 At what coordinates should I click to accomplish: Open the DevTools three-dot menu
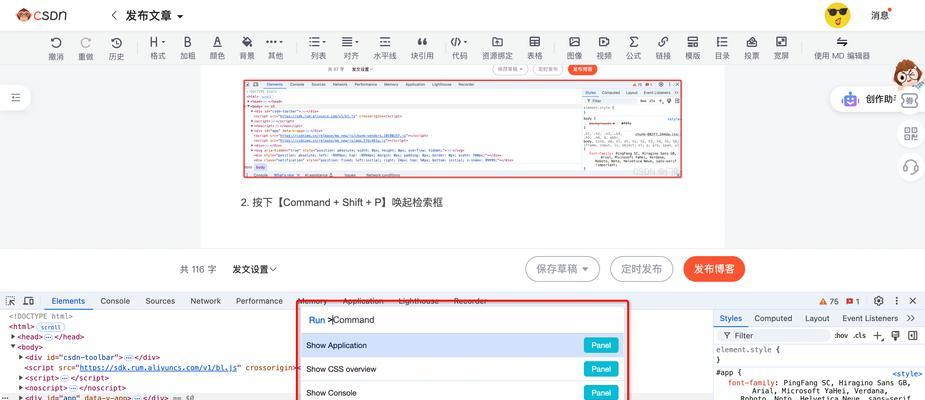tap(897, 301)
